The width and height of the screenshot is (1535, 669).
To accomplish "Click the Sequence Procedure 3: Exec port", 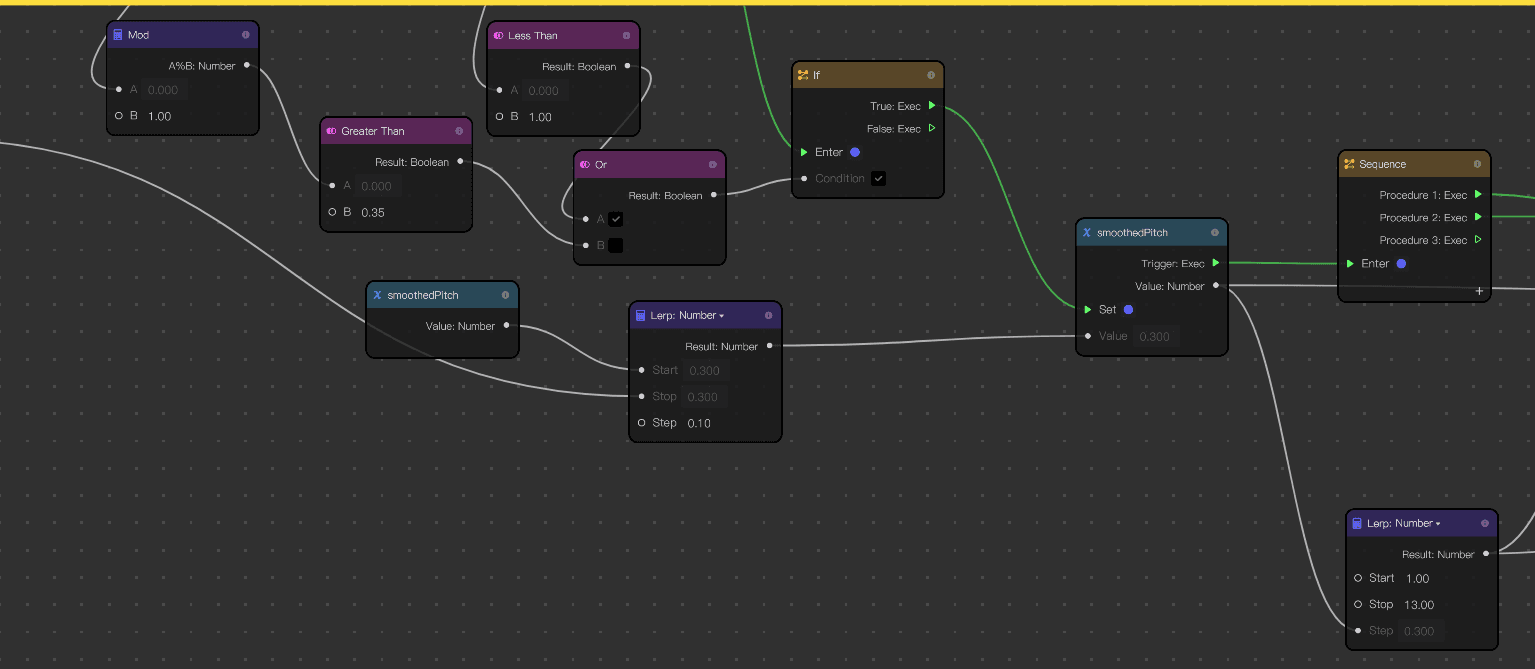I will point(1478,240).
